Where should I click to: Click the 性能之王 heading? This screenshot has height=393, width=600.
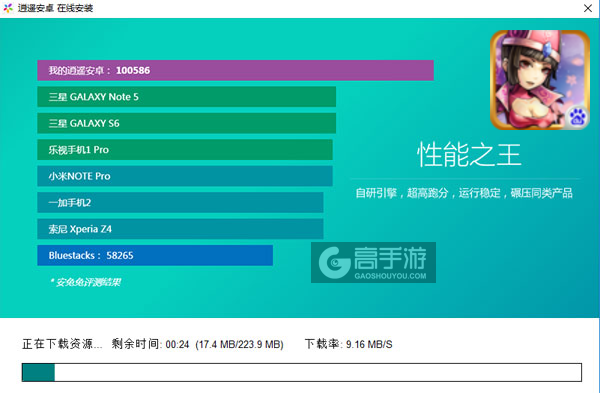(x=469, y=155)
